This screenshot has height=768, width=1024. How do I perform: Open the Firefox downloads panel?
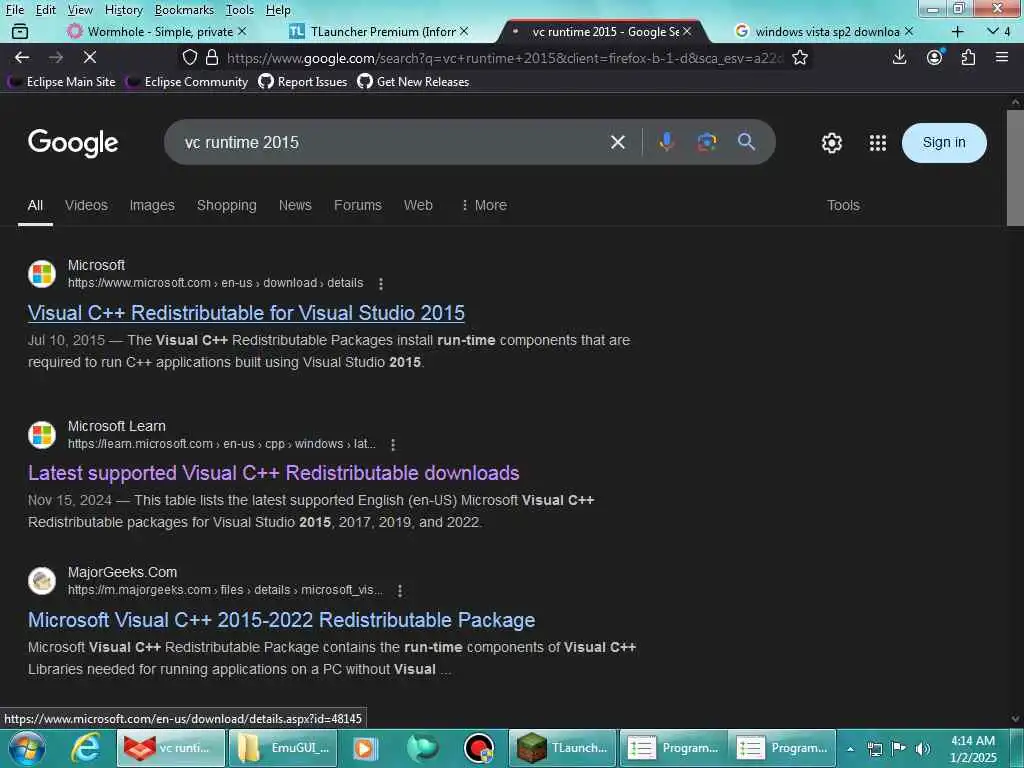pyautogui.click(x=899, y=57)
